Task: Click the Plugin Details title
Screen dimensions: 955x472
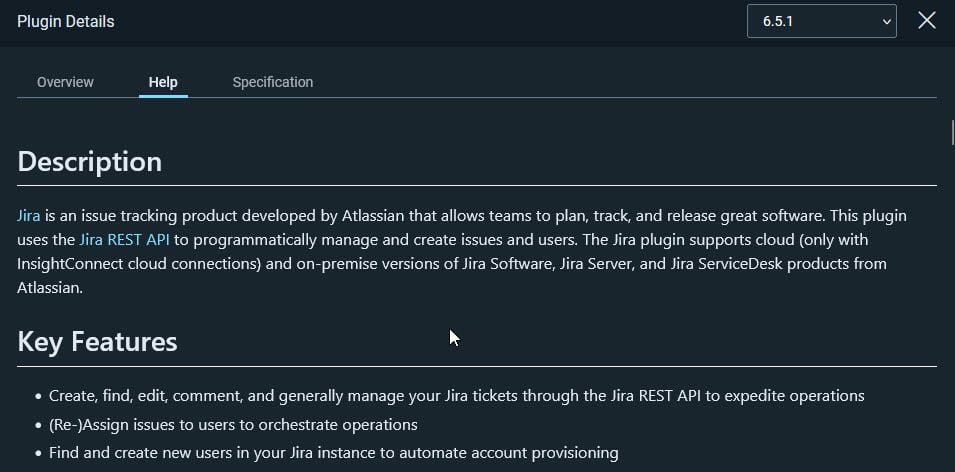Action: tap(66, 22)
